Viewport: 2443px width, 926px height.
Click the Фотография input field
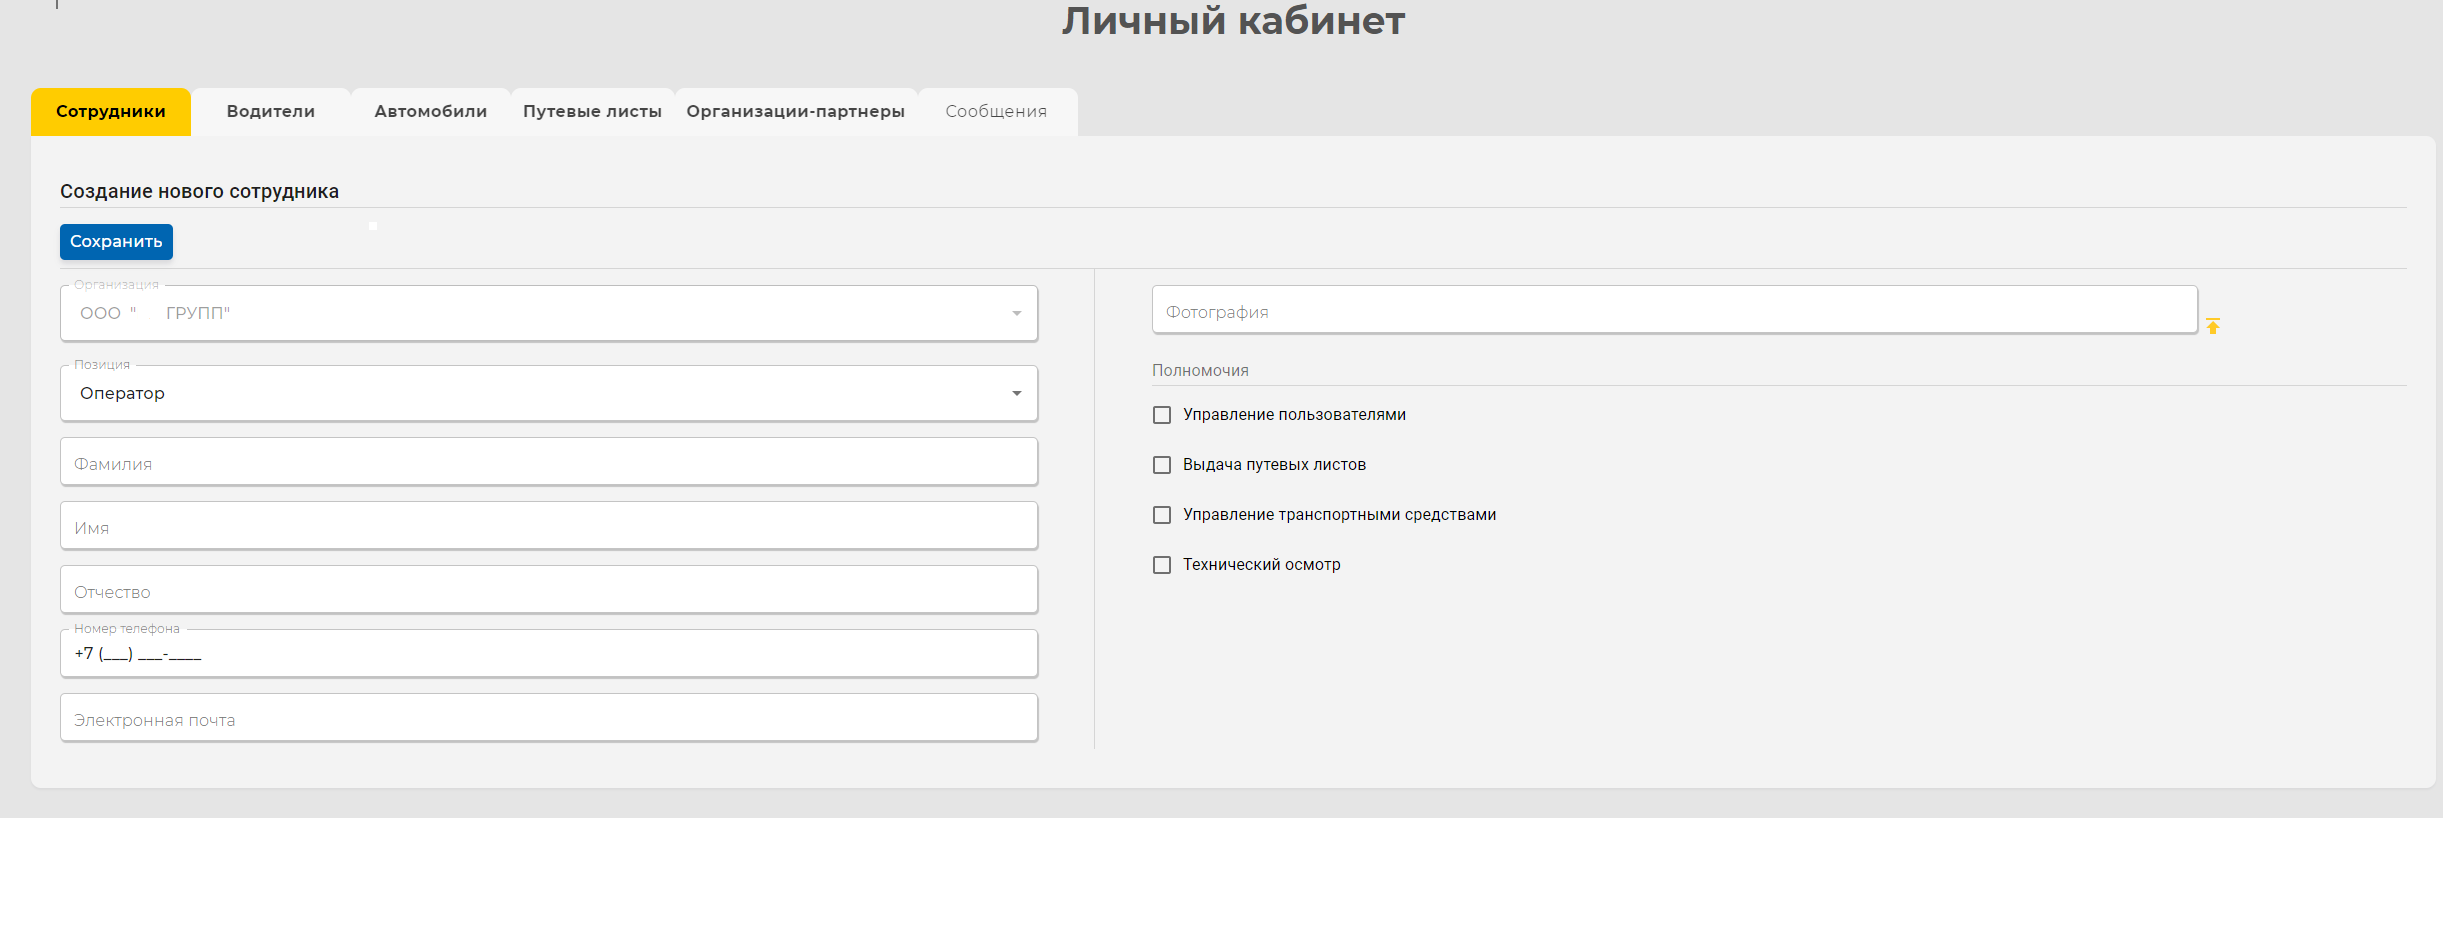(x=1675, y=310)
